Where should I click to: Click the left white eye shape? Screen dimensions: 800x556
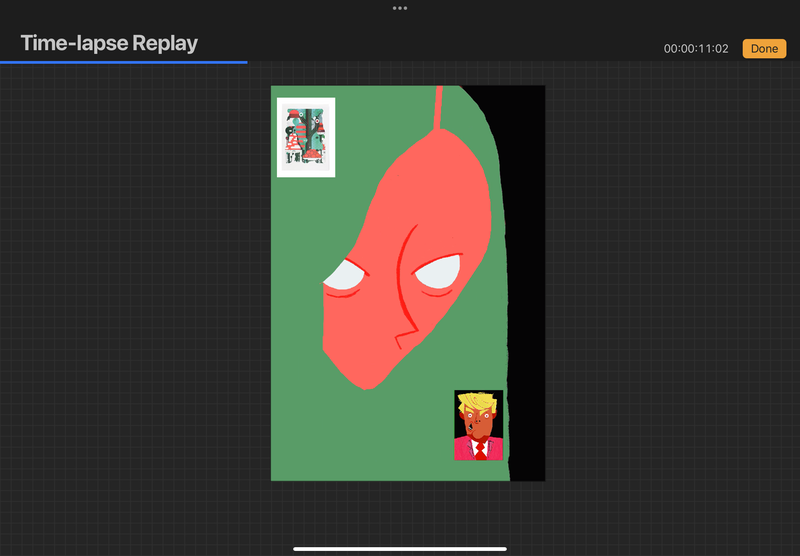point(342,274)
